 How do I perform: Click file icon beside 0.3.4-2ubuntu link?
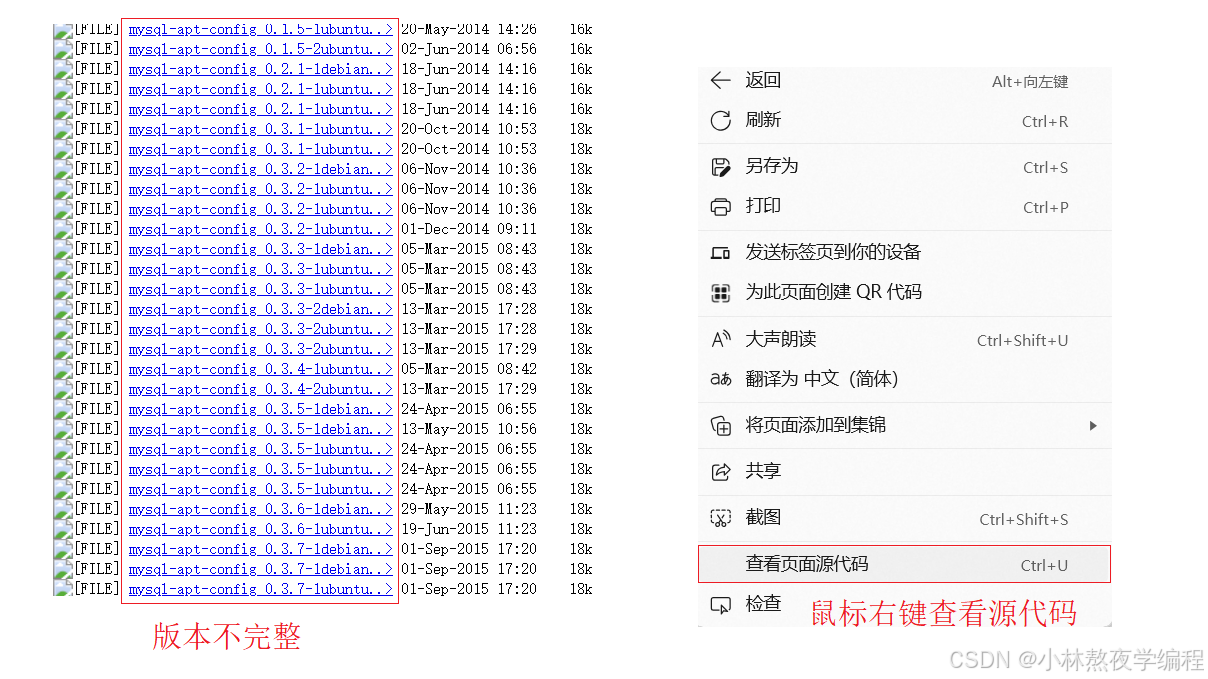coord(62,389)
